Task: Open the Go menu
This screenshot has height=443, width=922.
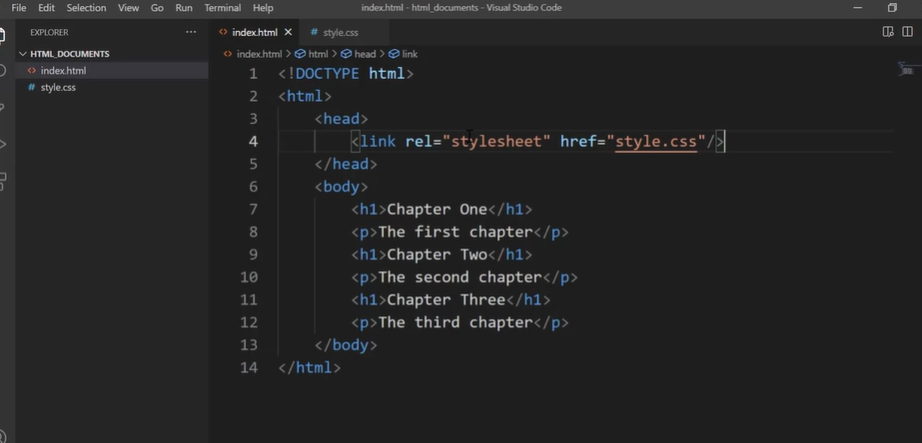Action: [157, 8]
